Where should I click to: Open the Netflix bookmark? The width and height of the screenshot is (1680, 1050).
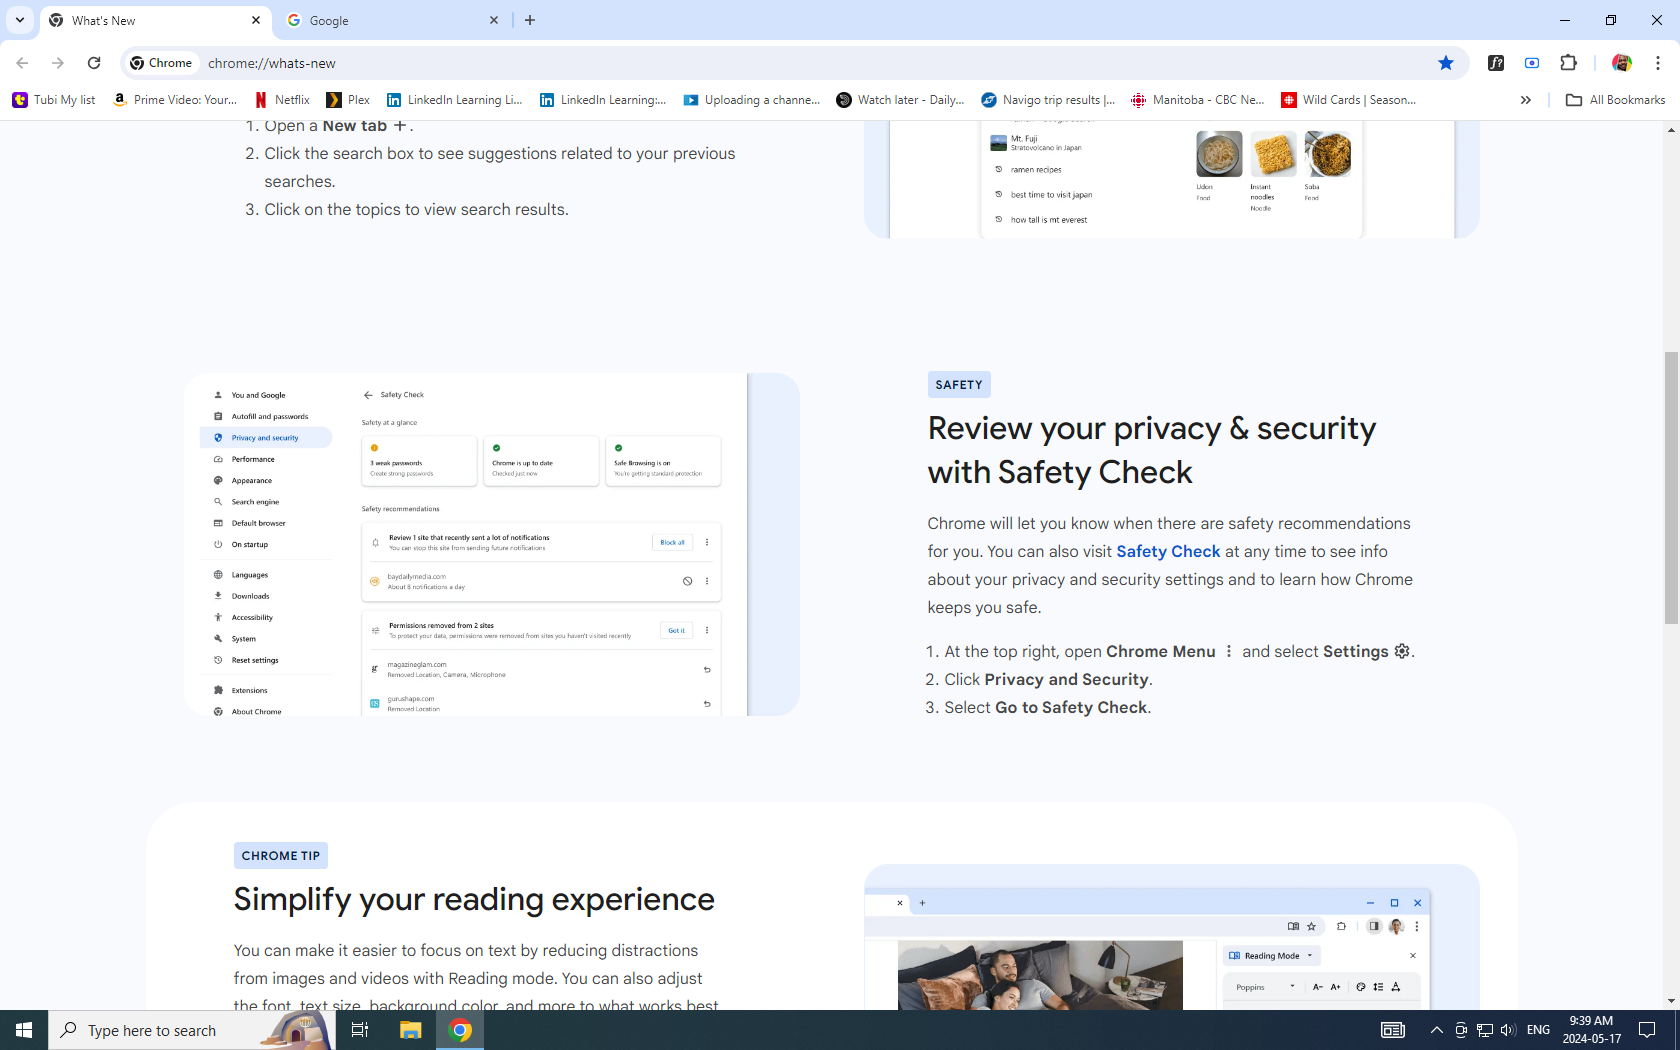tap(282, 100)
